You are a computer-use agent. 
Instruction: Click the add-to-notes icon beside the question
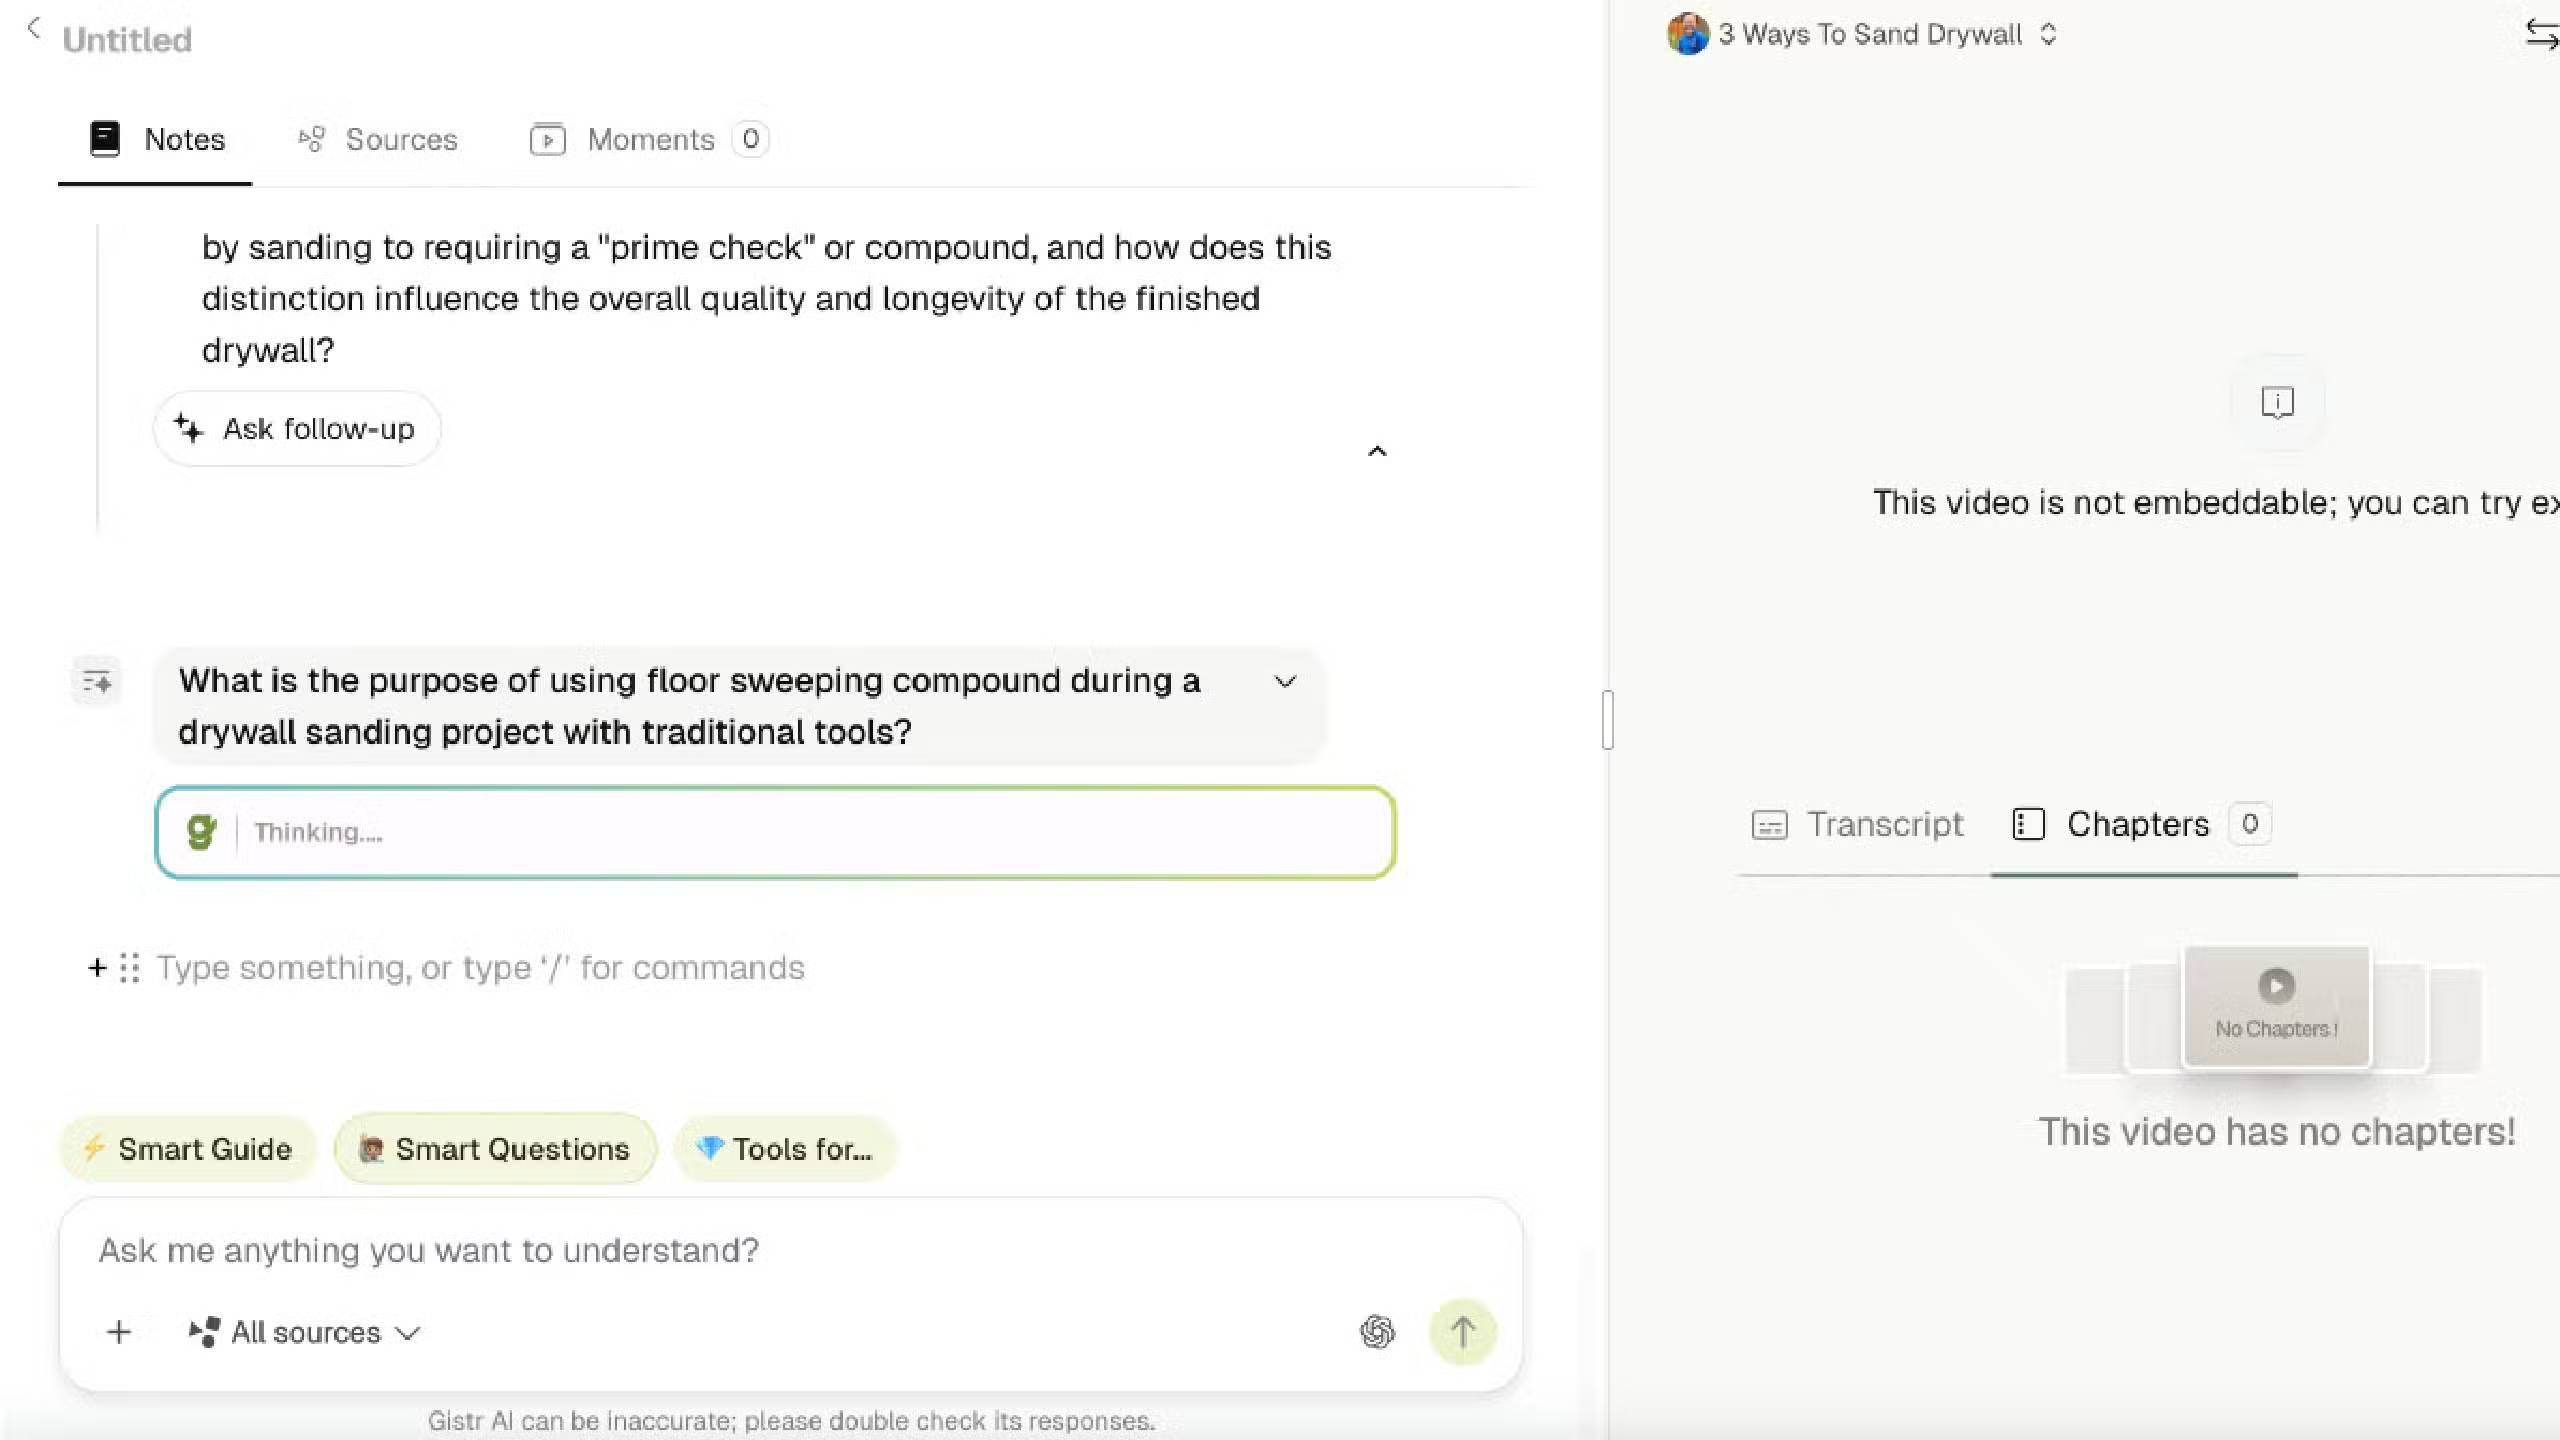coord(97,682)
